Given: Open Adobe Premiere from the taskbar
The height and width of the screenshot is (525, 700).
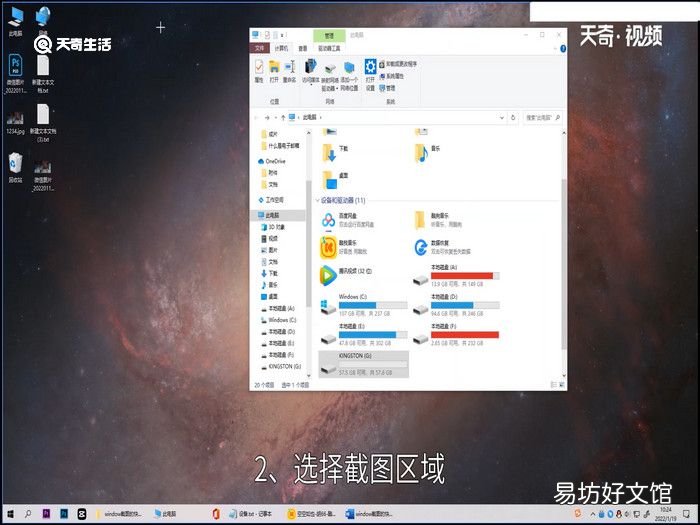Looking at the screenshot, I should click(46, 514).
